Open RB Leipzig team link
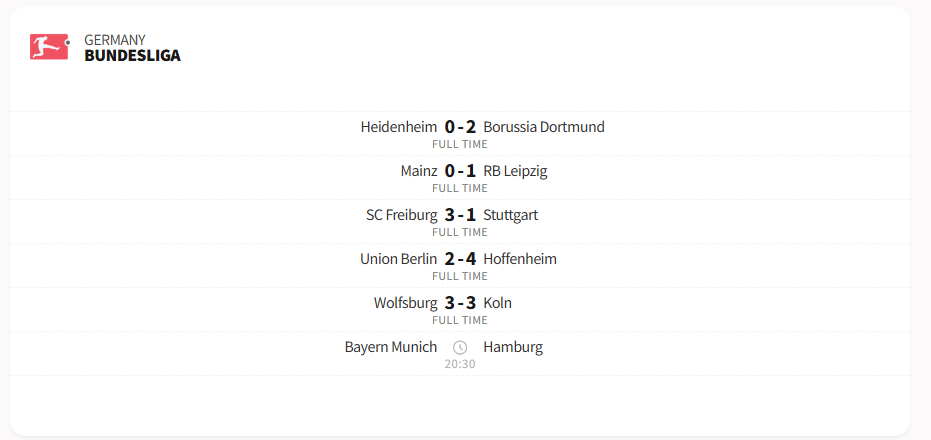 pos(515,171)
